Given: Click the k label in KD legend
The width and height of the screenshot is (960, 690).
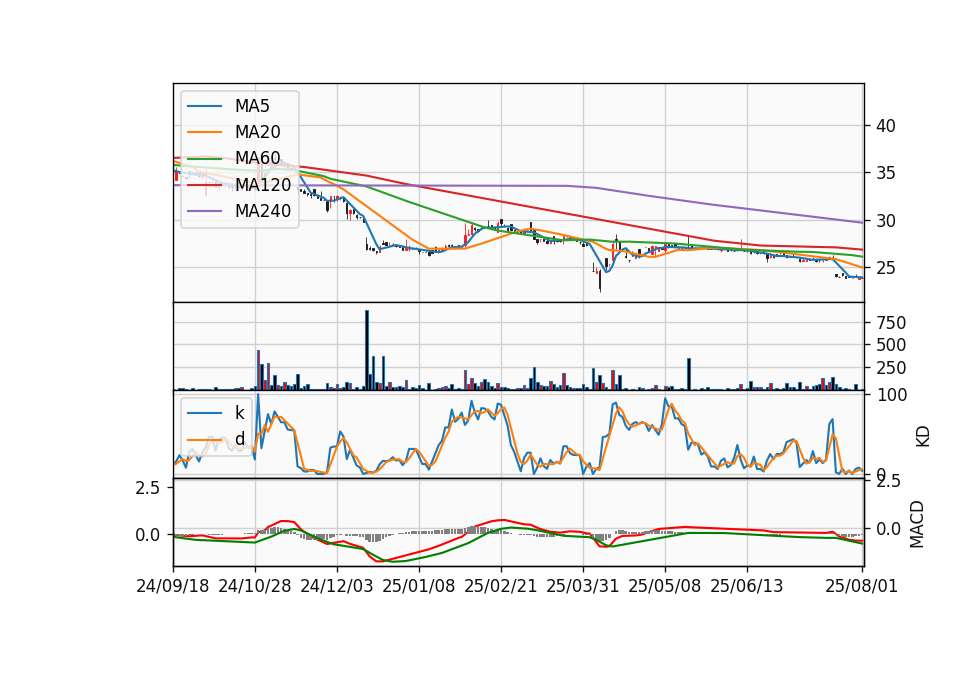Looking at the screenshot, I should tap(239, 413).
